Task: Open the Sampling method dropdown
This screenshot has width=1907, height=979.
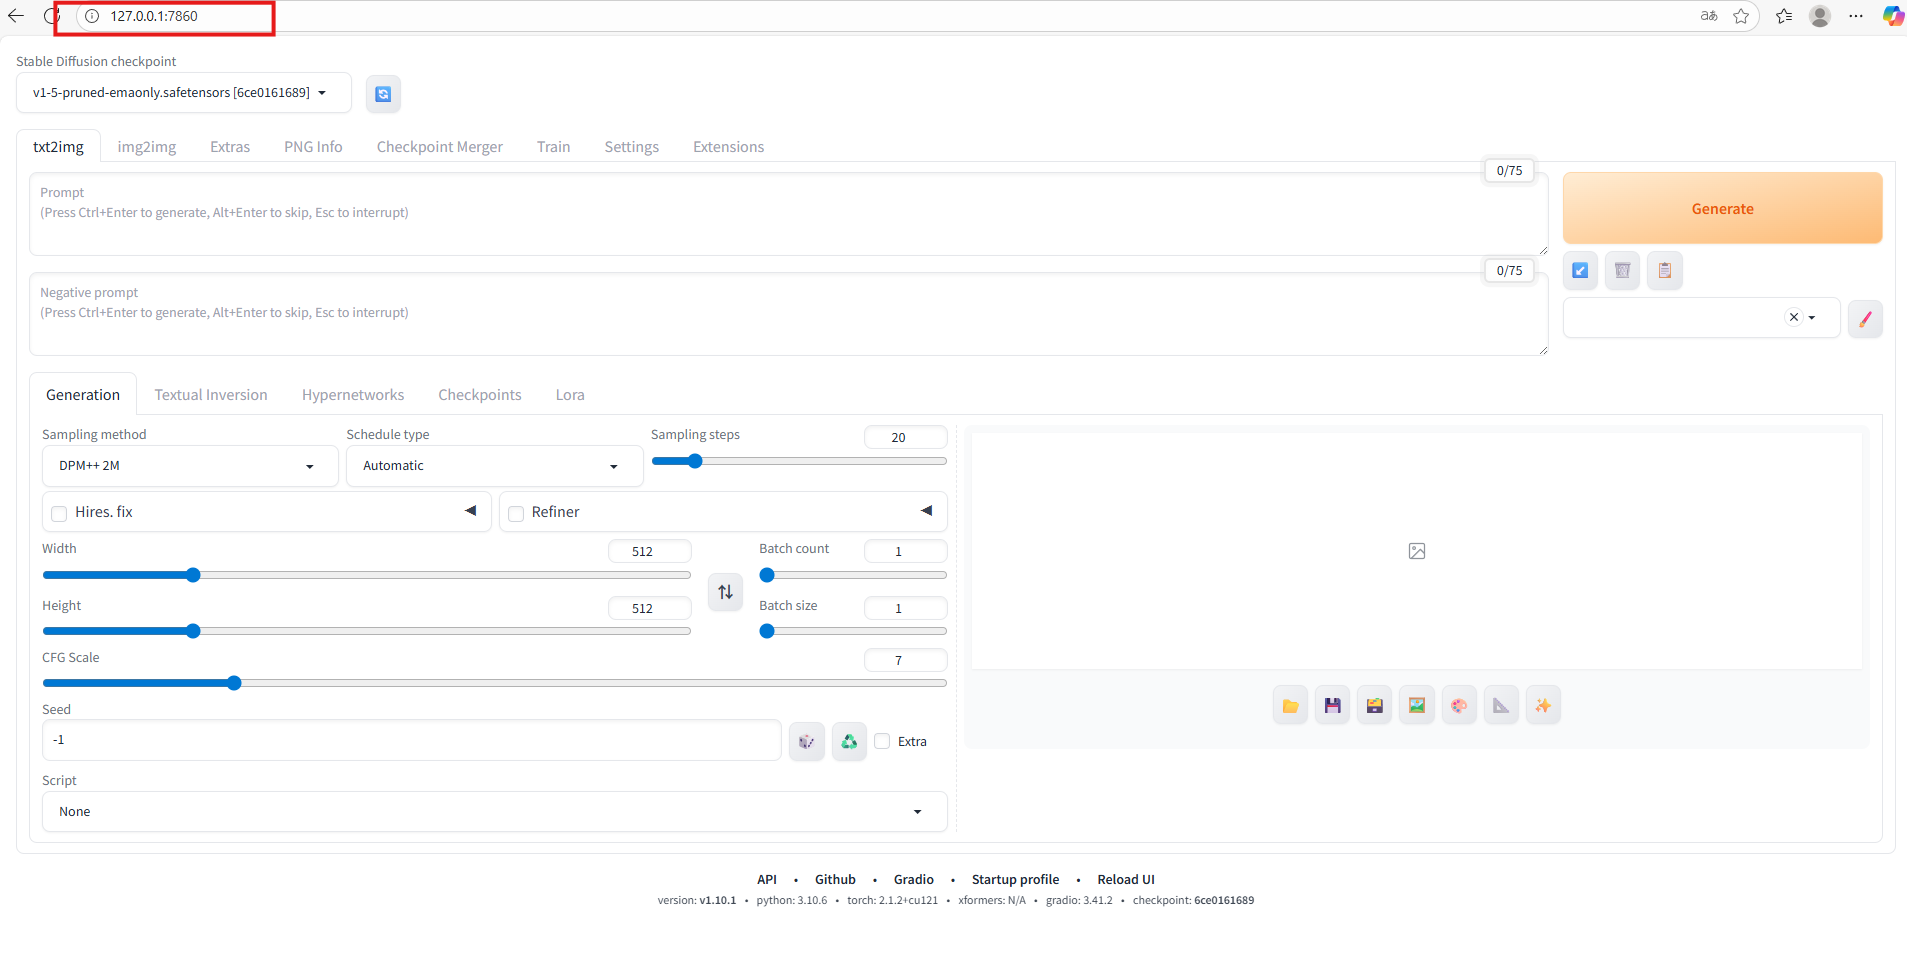Action: pyautogui.click(x=190, y=466)
